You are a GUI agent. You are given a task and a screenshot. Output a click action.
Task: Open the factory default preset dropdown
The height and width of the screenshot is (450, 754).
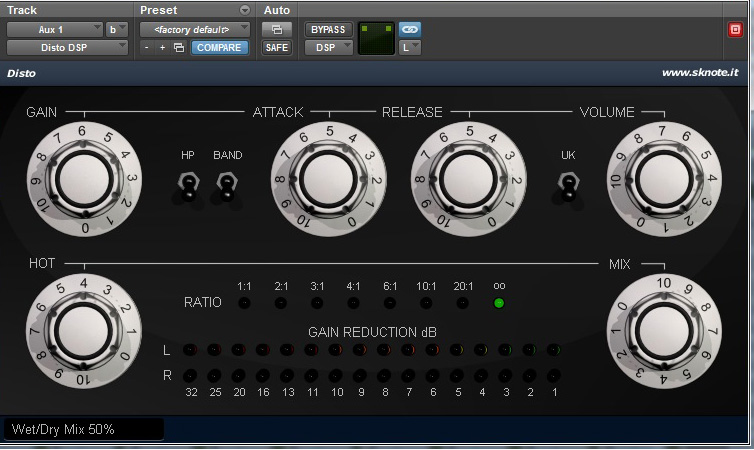point(194,29)
